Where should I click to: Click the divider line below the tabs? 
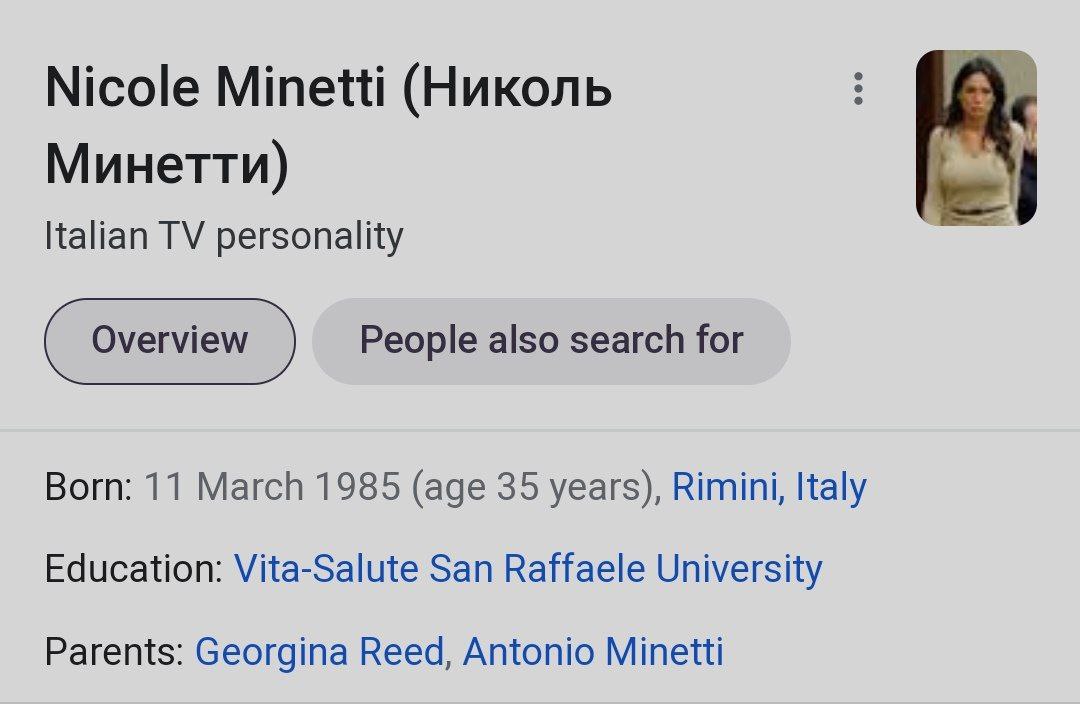[540, 431]
